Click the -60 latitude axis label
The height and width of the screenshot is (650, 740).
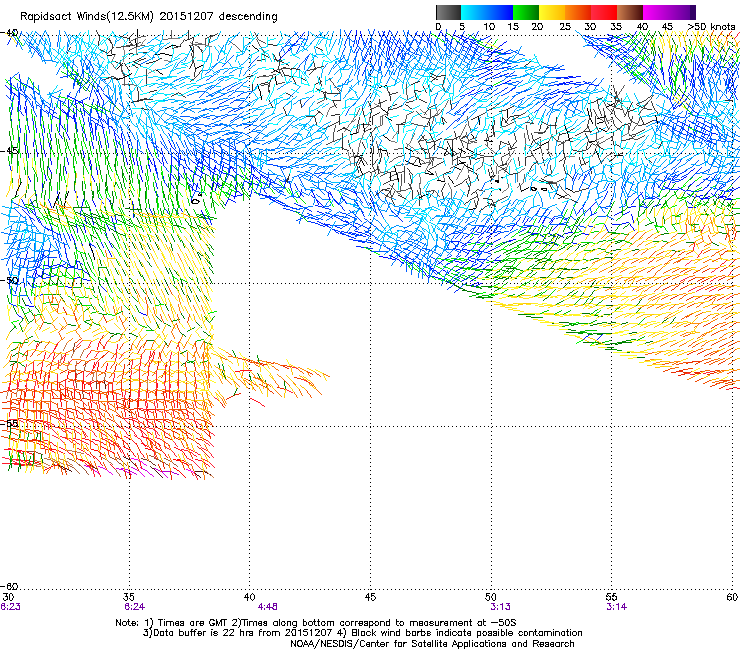click(9, 587)
